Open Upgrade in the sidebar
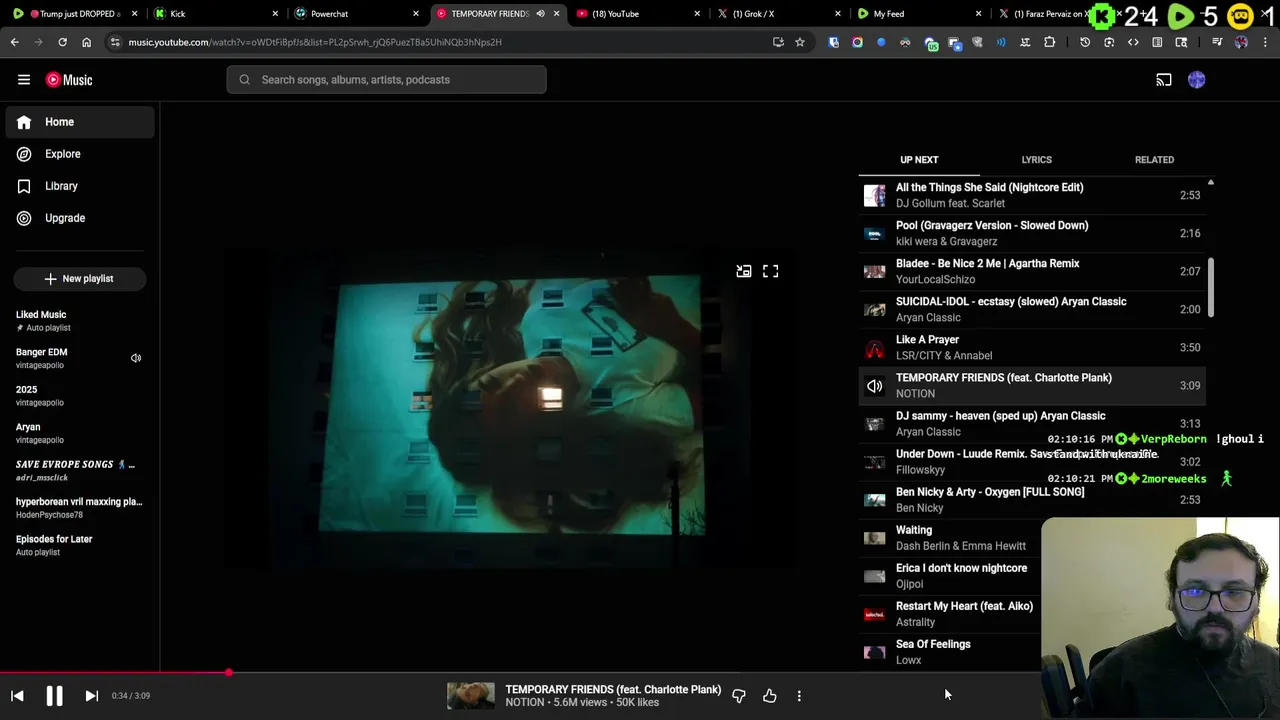Screen dimensions: 1280x720 click(80, 218)
